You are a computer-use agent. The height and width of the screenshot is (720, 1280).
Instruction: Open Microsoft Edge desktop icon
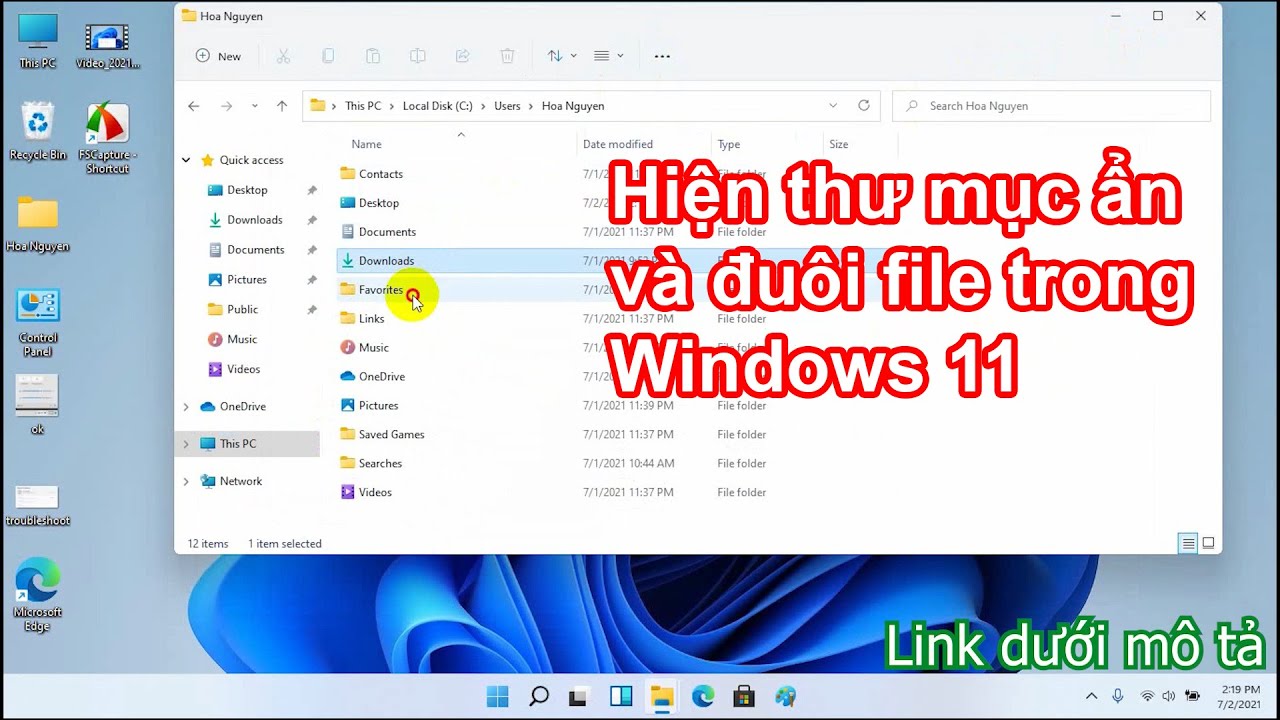(38, 595)
